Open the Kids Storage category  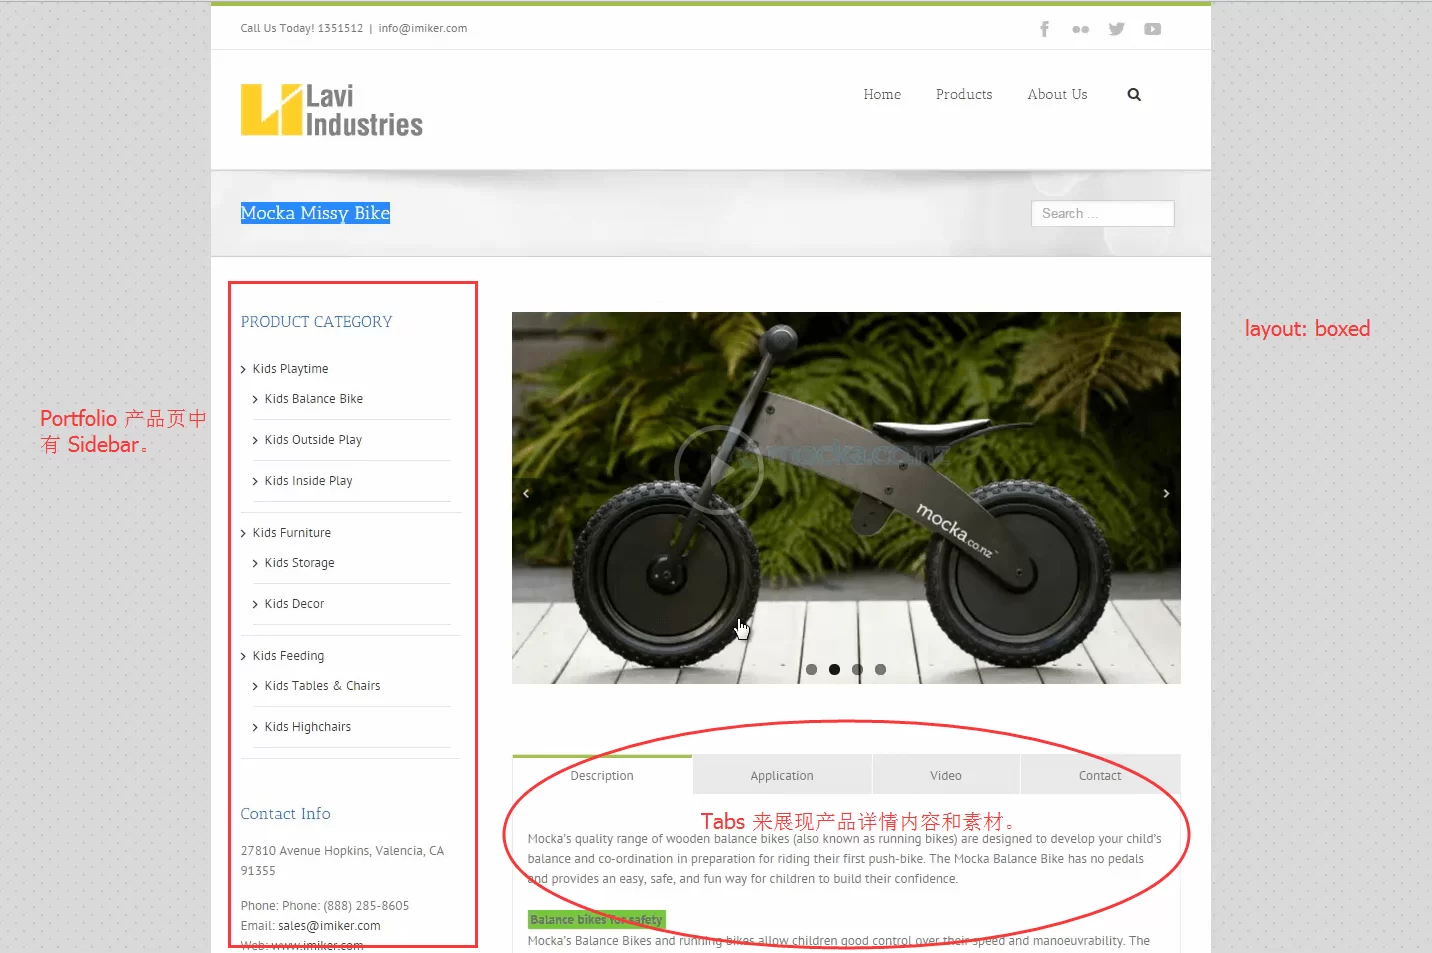click(x=299, y=563)
